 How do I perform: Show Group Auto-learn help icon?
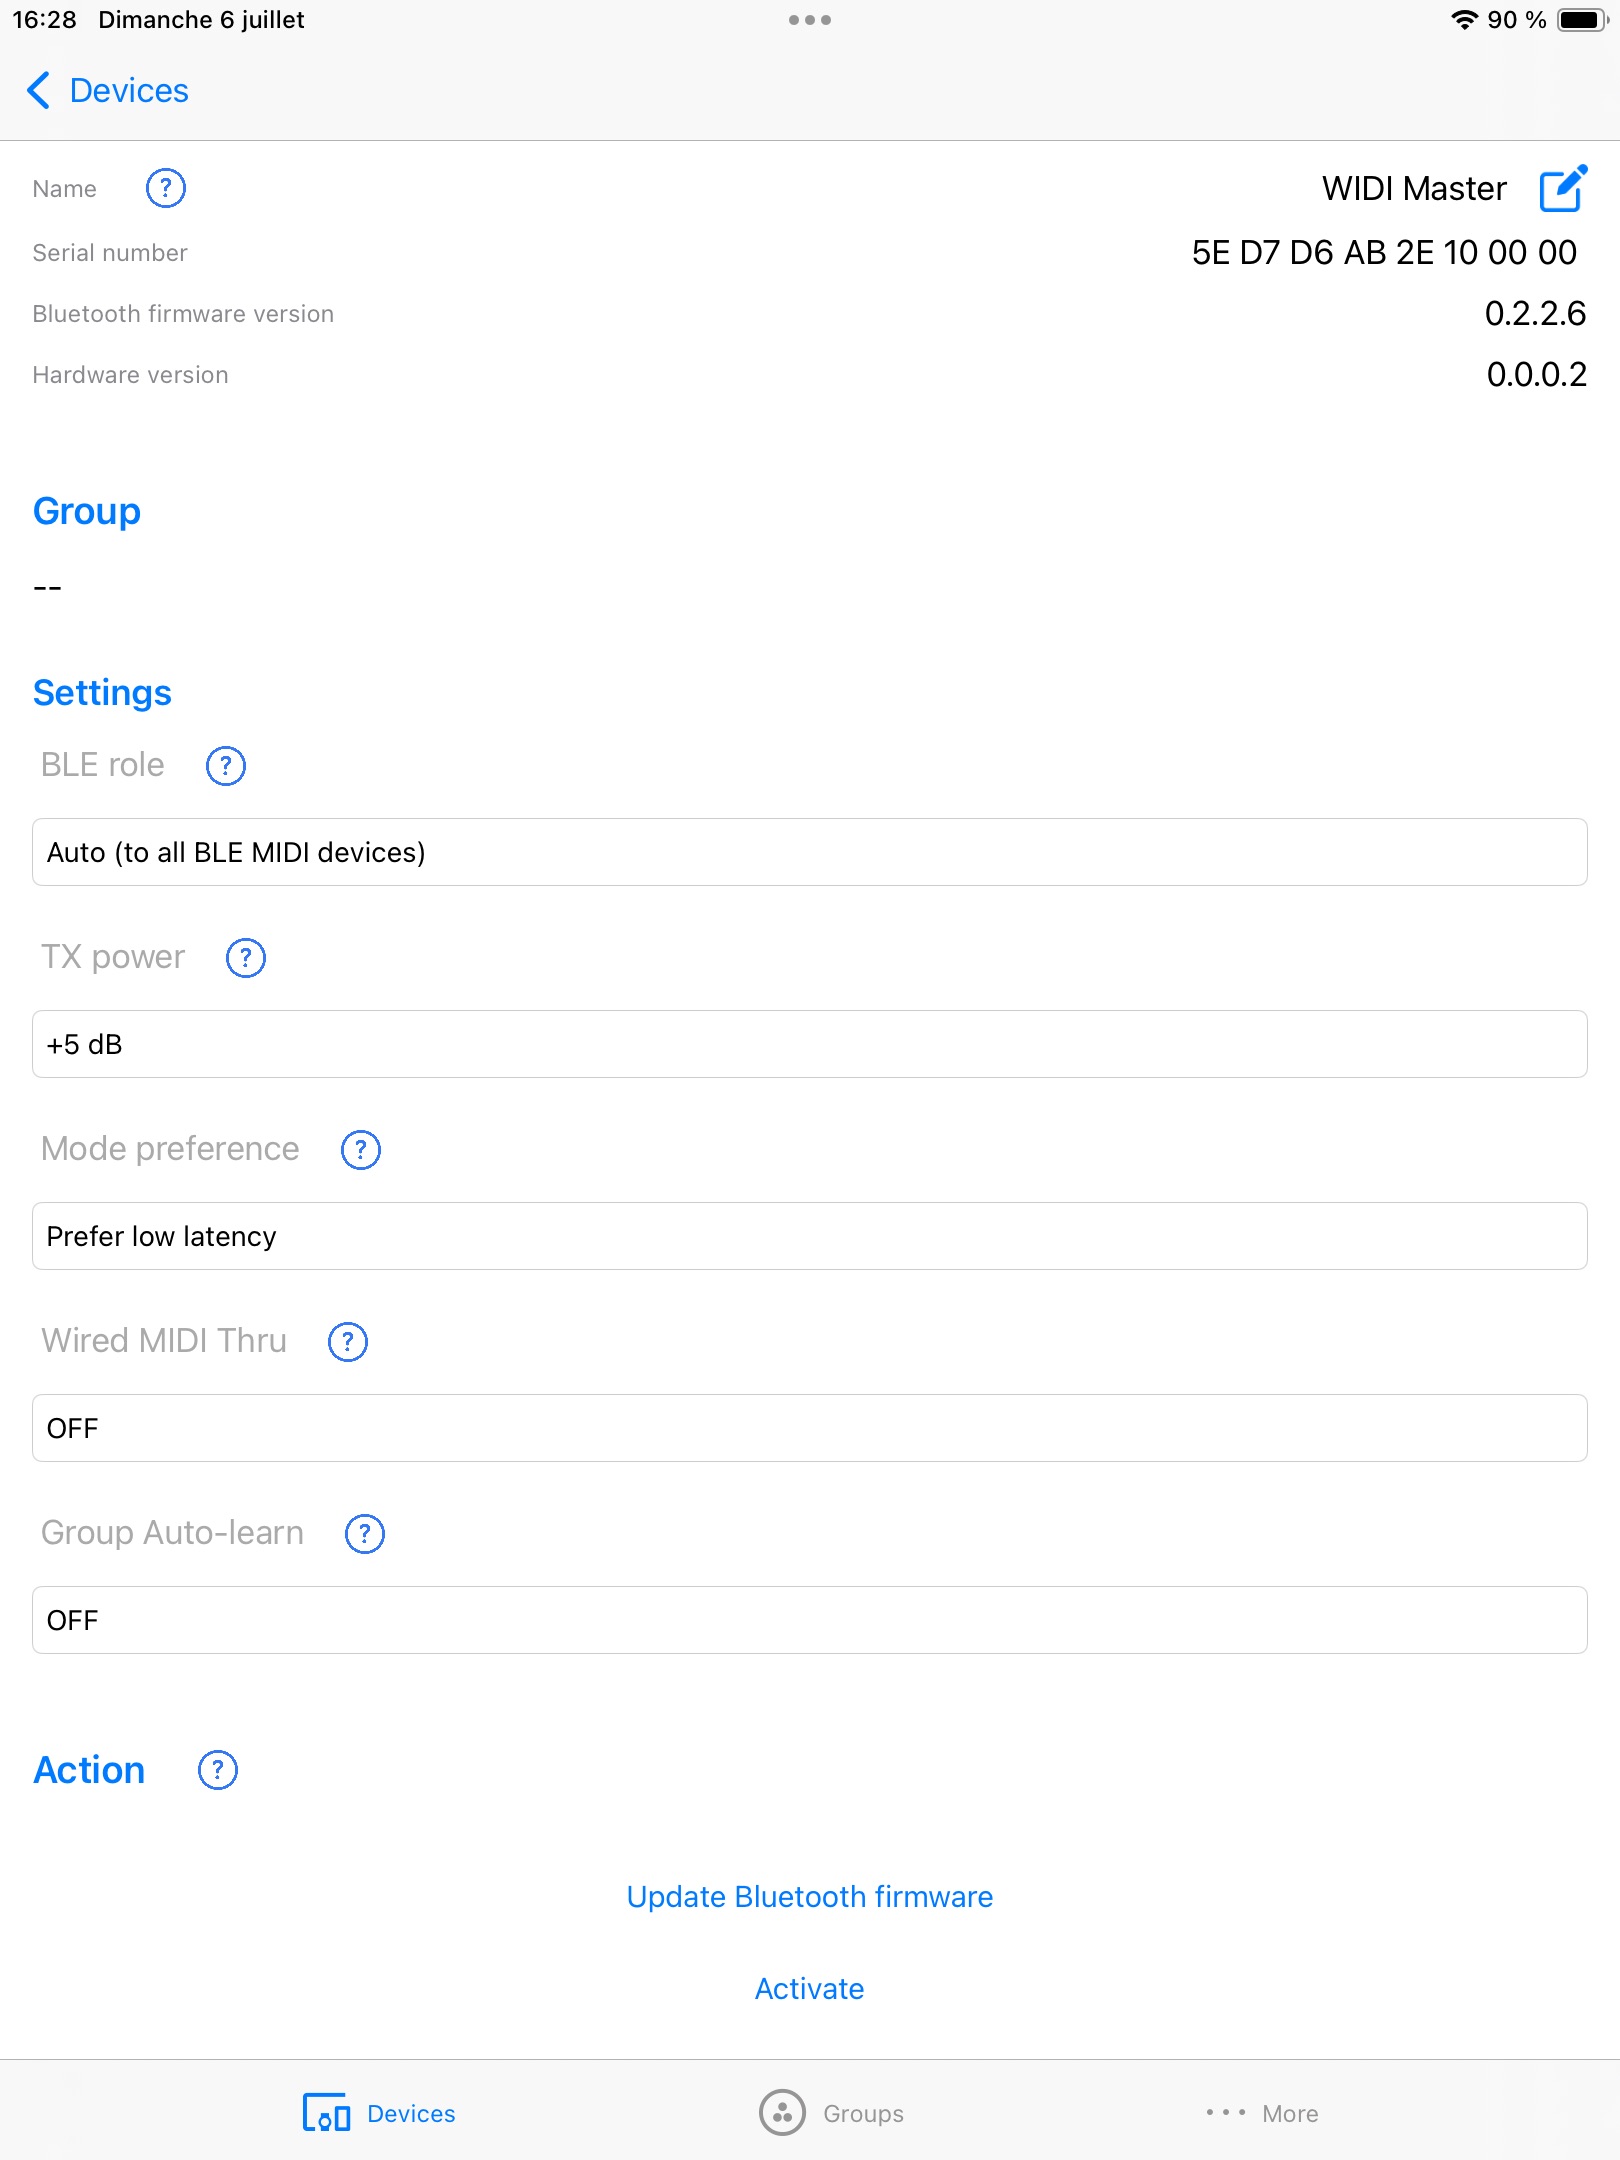tap(365, 1534)
